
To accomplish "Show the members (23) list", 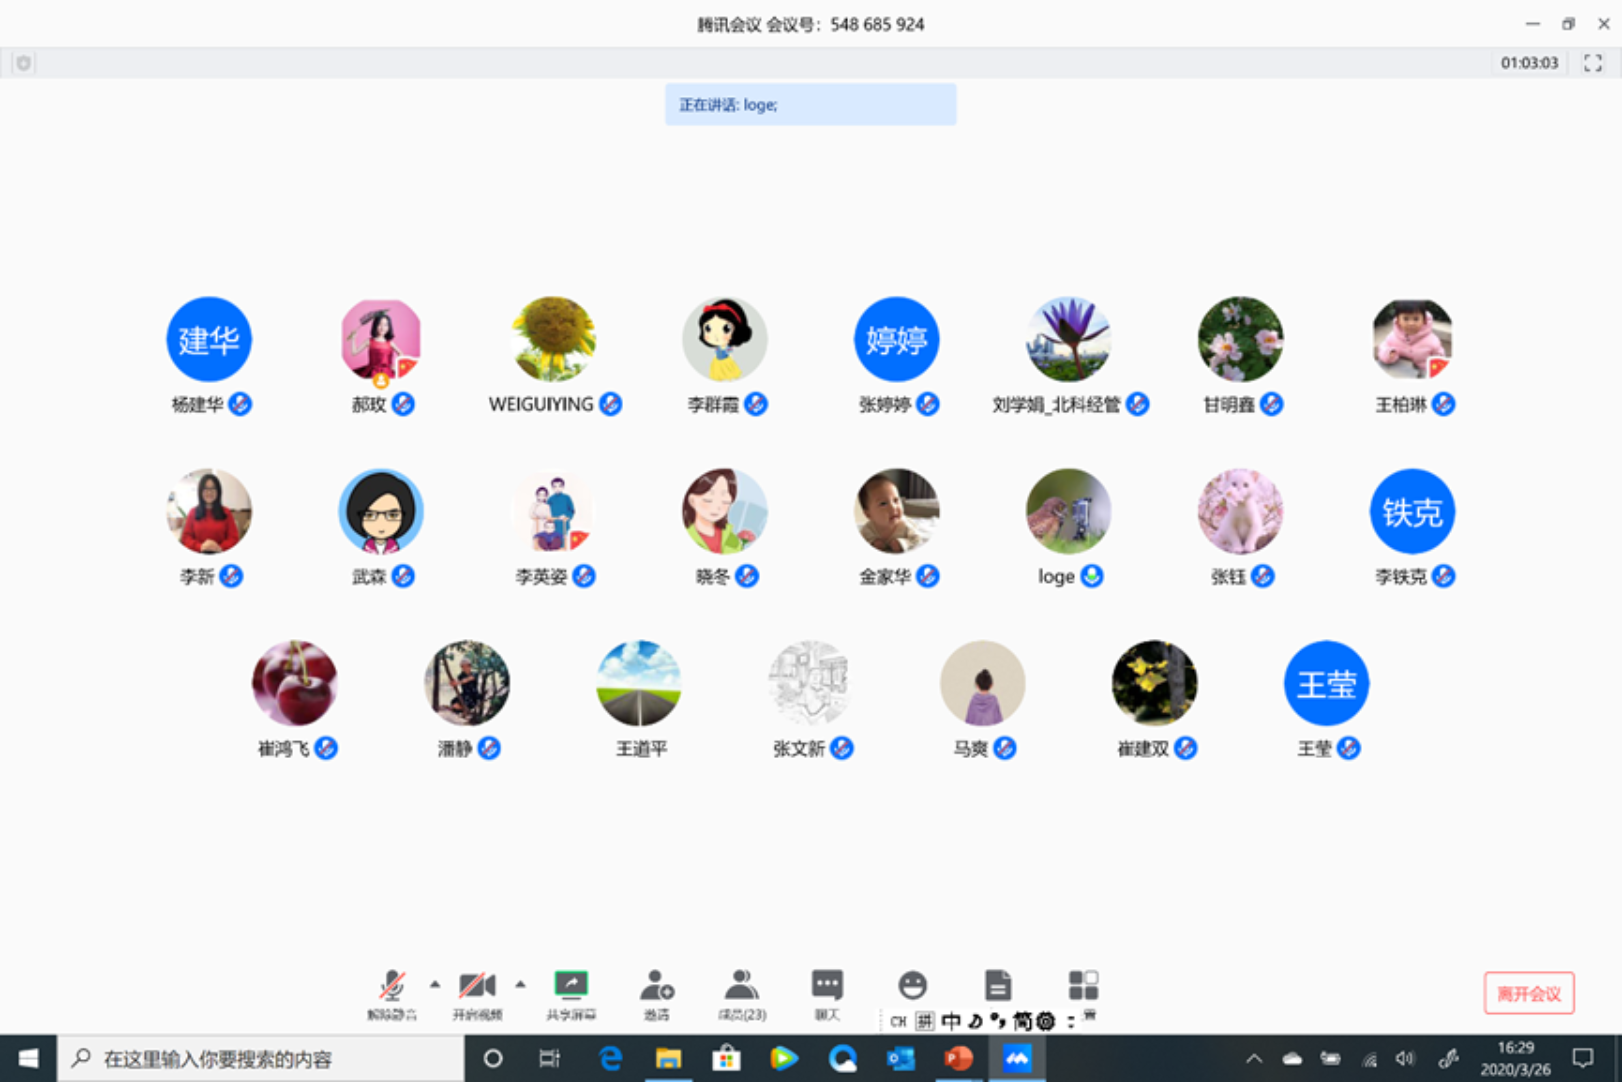I will 741,988.
